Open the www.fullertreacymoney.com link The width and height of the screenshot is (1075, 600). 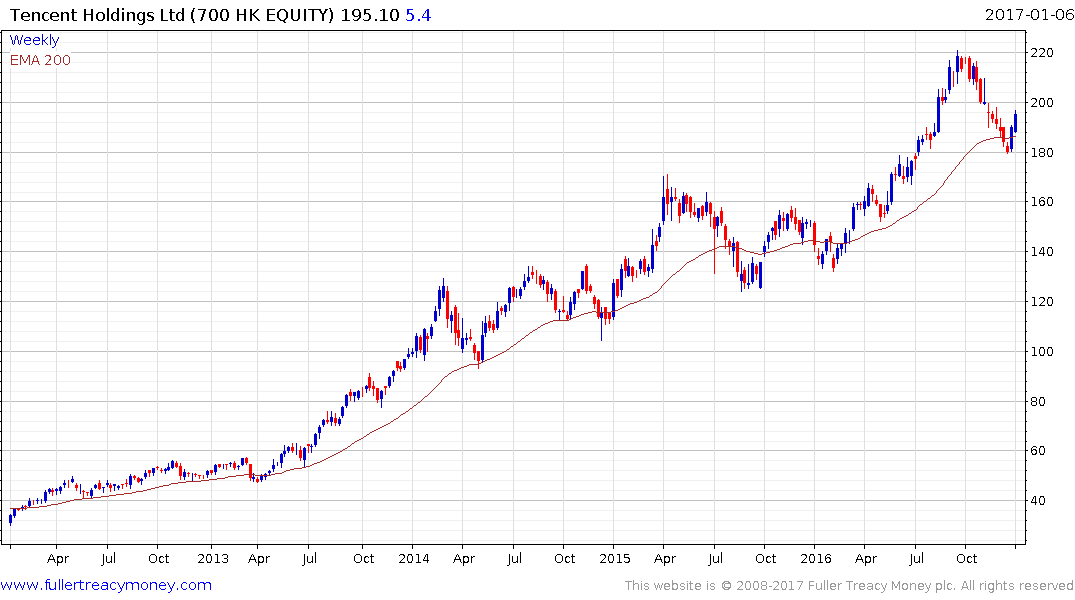pos(106,585)
